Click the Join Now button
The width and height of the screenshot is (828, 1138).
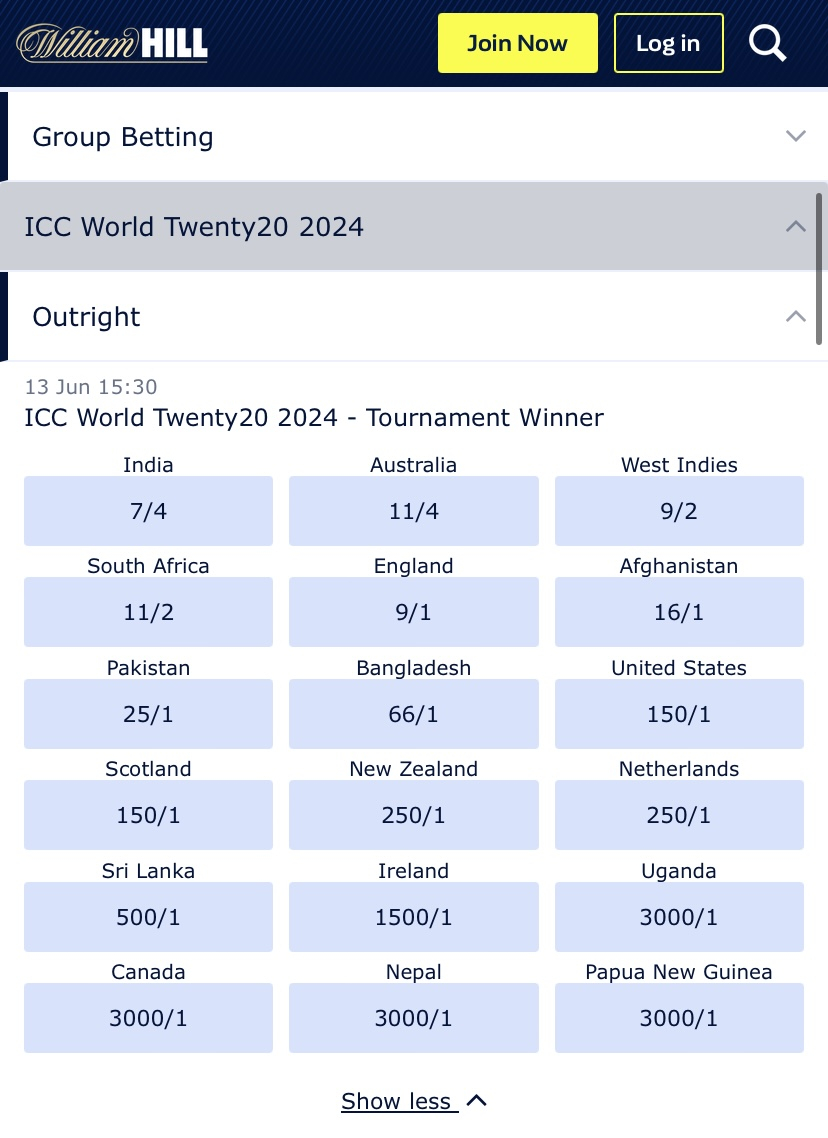(x=517, y=43)
